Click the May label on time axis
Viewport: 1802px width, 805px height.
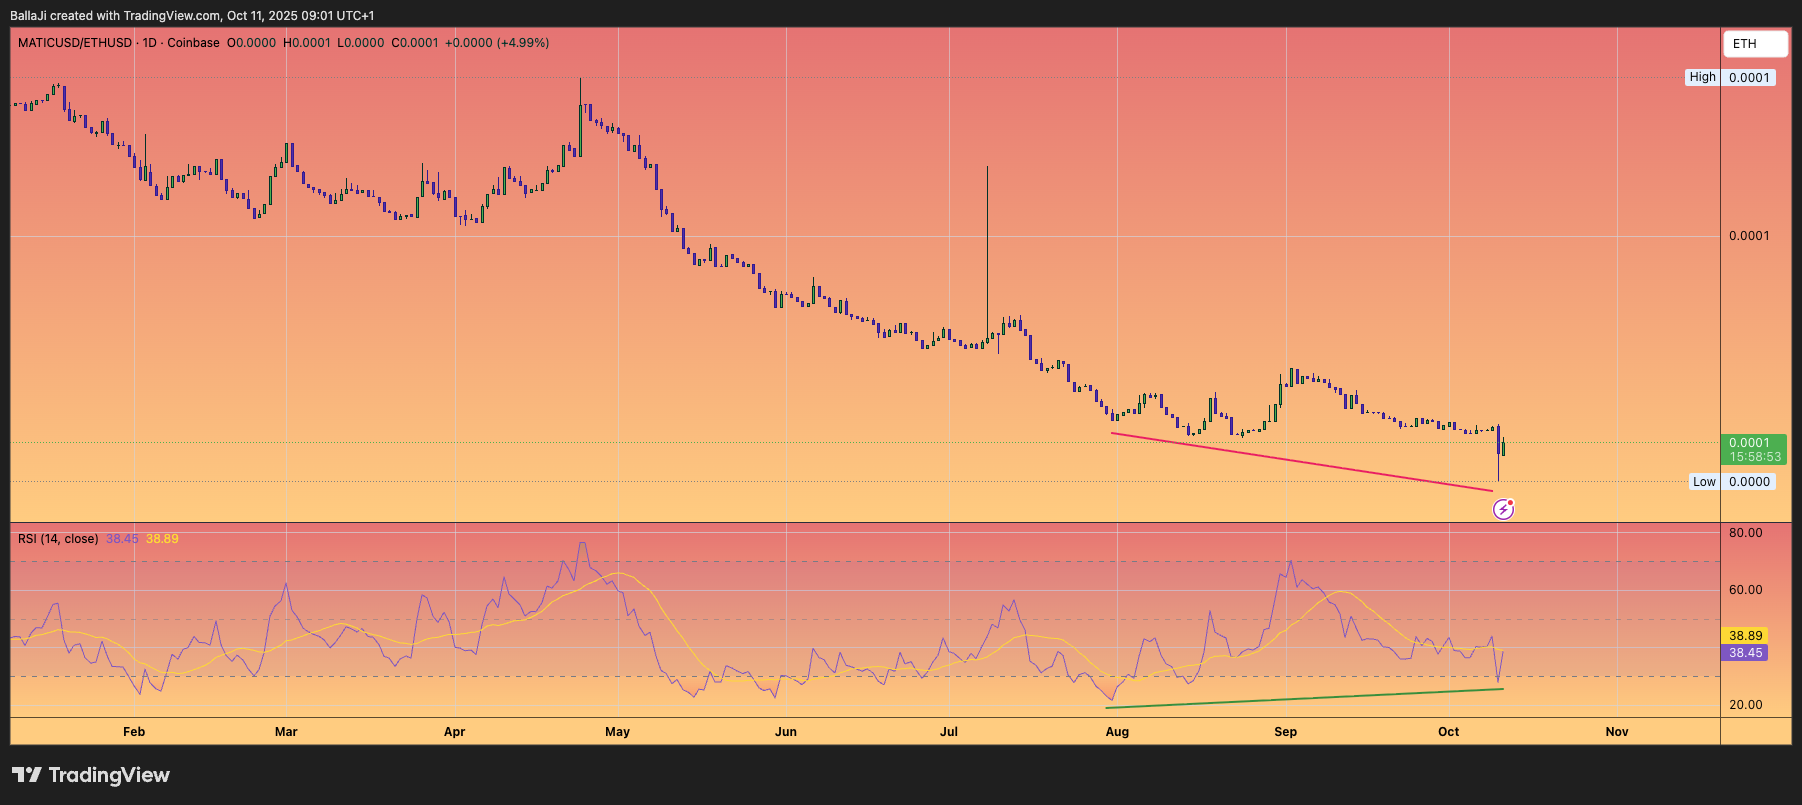point(618,732)
